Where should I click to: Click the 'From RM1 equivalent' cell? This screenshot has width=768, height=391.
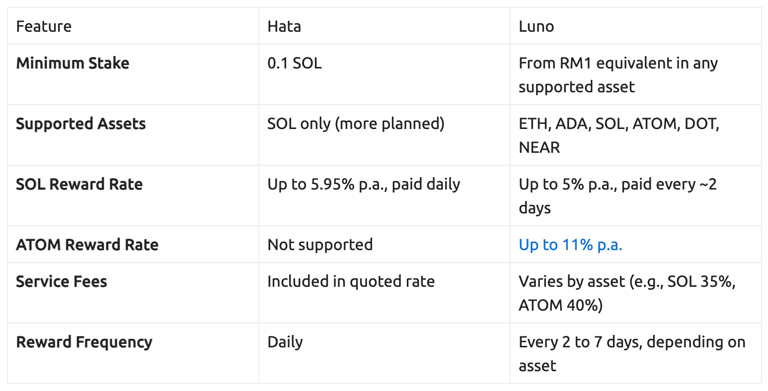(x=618, y=75)
